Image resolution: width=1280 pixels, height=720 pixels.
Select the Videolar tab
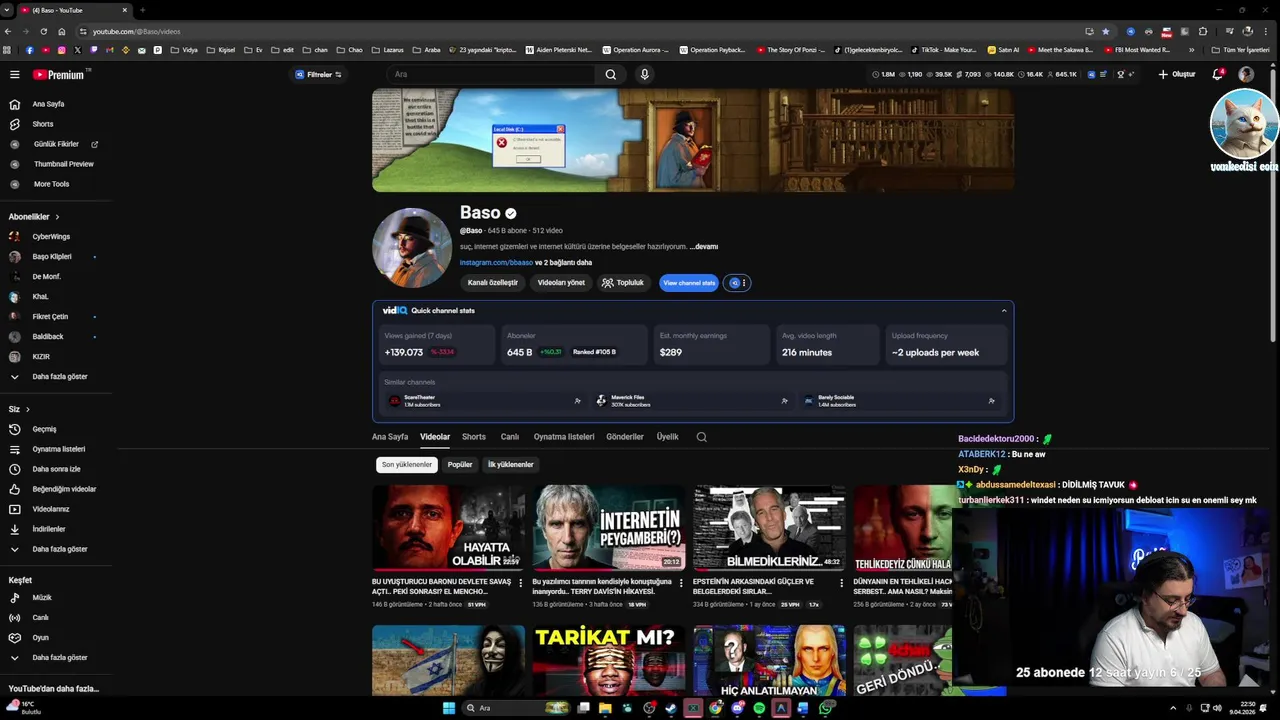435,437
